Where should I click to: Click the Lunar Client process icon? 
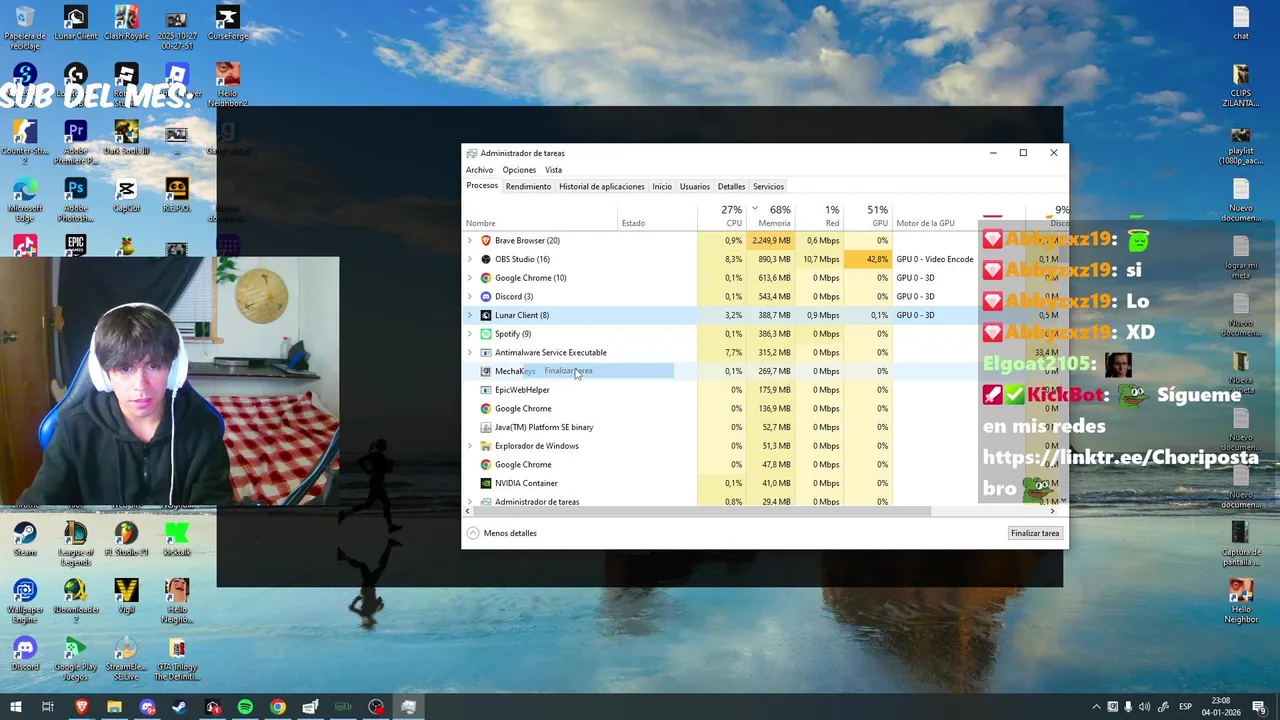tap(486, 315)
